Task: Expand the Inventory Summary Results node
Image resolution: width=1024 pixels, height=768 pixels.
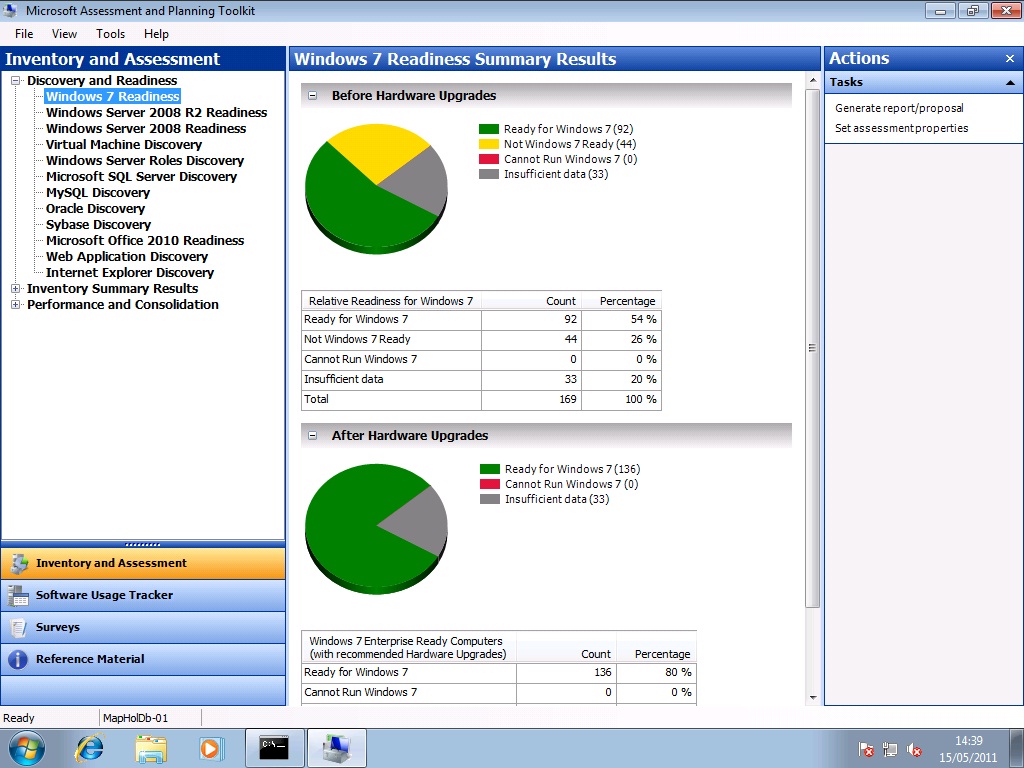Action: pyautogui.click(x=16, y=289)
